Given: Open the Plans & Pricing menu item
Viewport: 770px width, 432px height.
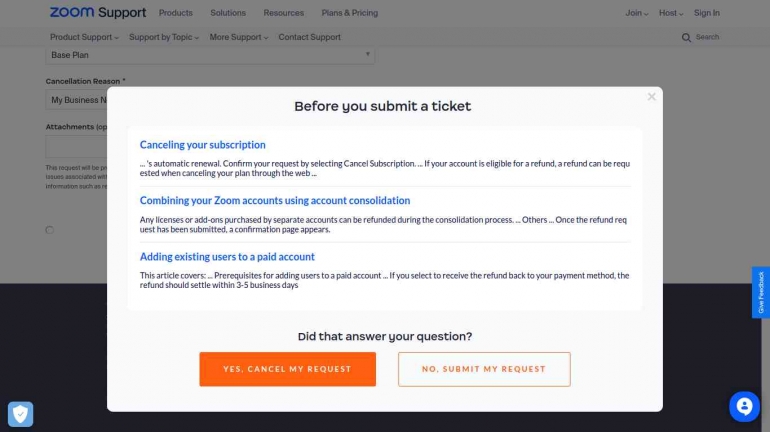Looking at the screenshot, I should pyautogui.click(x=350, y=13).
